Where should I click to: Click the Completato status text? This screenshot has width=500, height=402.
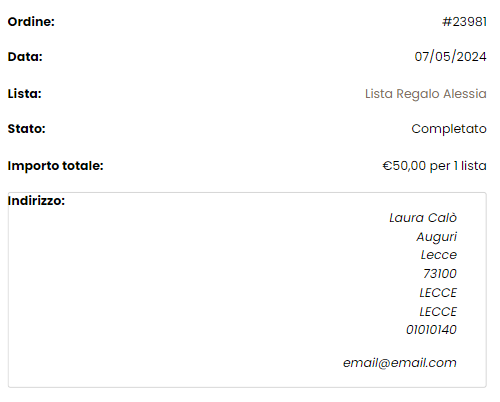(449, 129)
